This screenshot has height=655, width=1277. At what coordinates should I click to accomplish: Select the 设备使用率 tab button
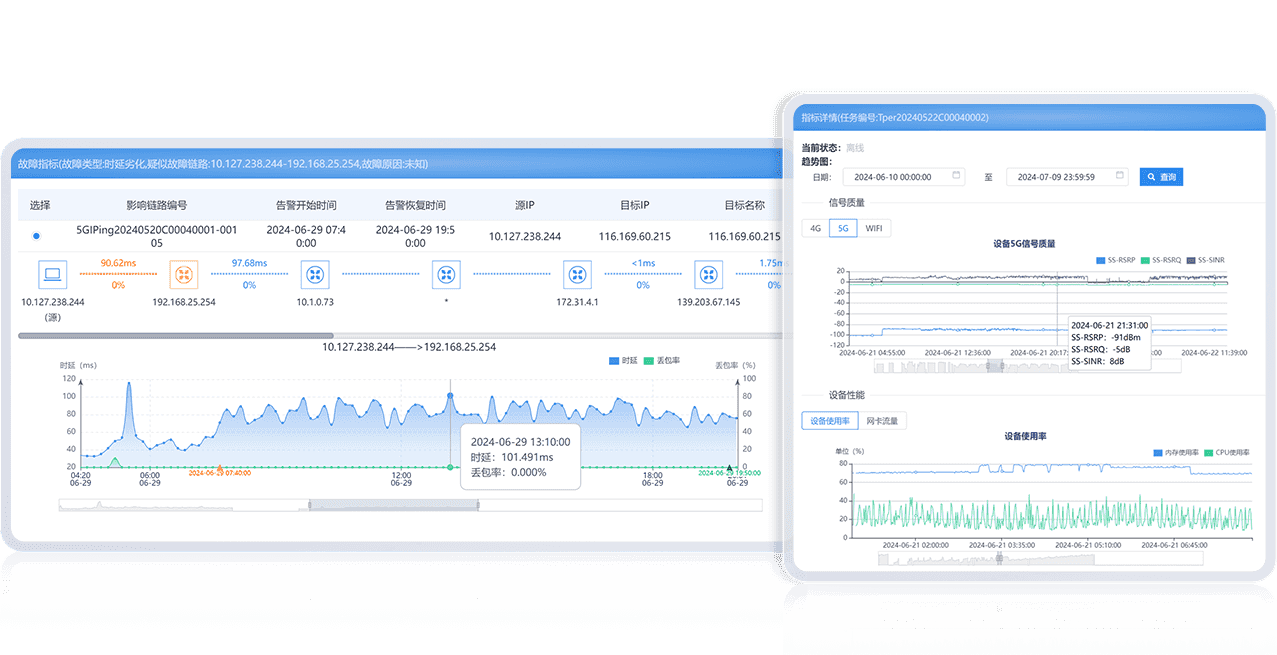(x=830, y=421)
